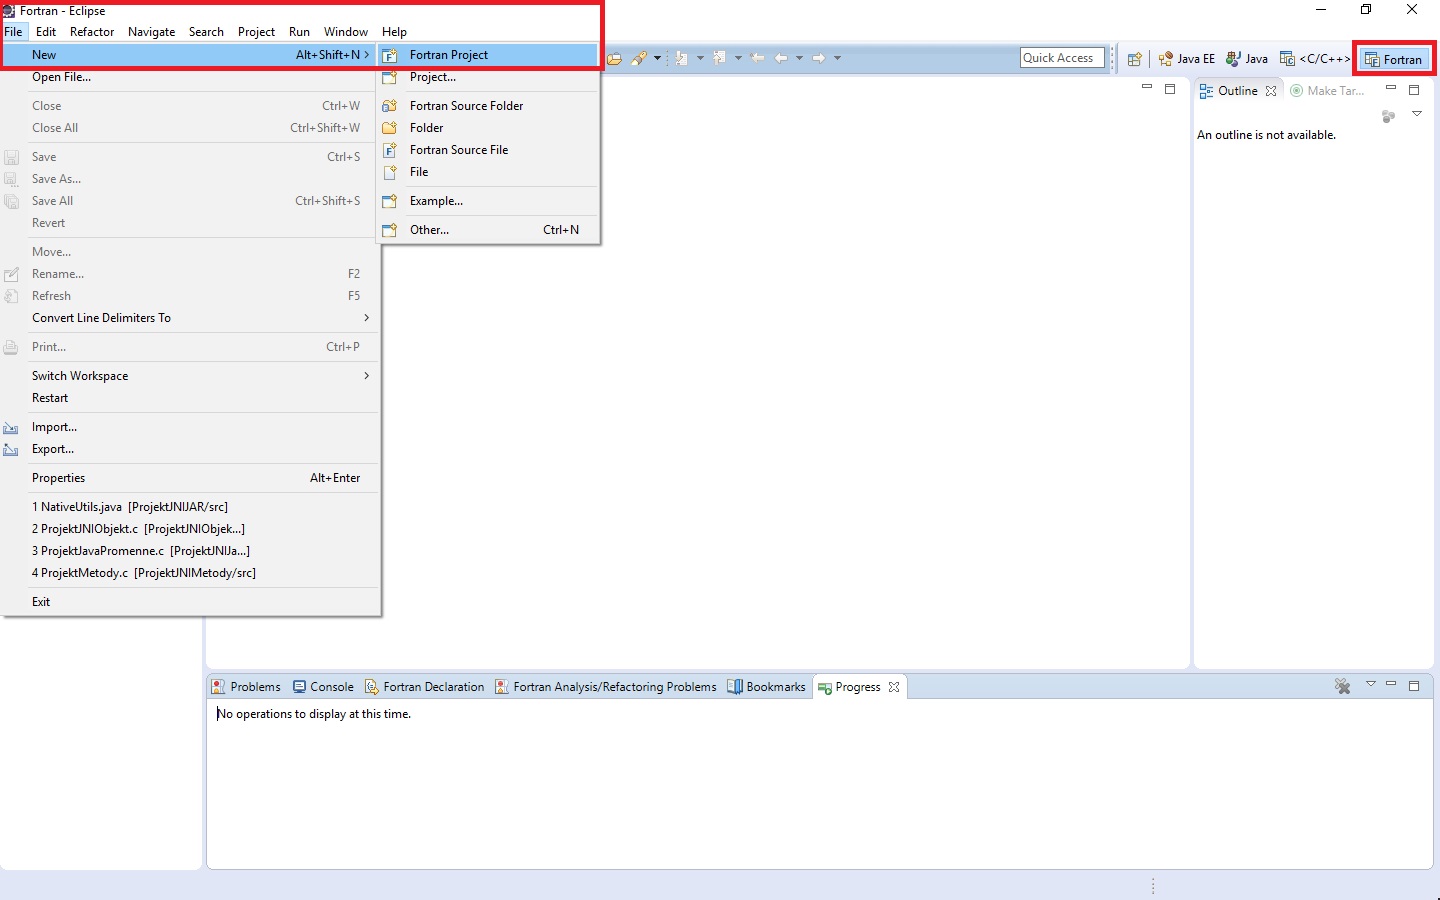
Task: Pick Folder from the New submenu
Action: pos(488,128)
